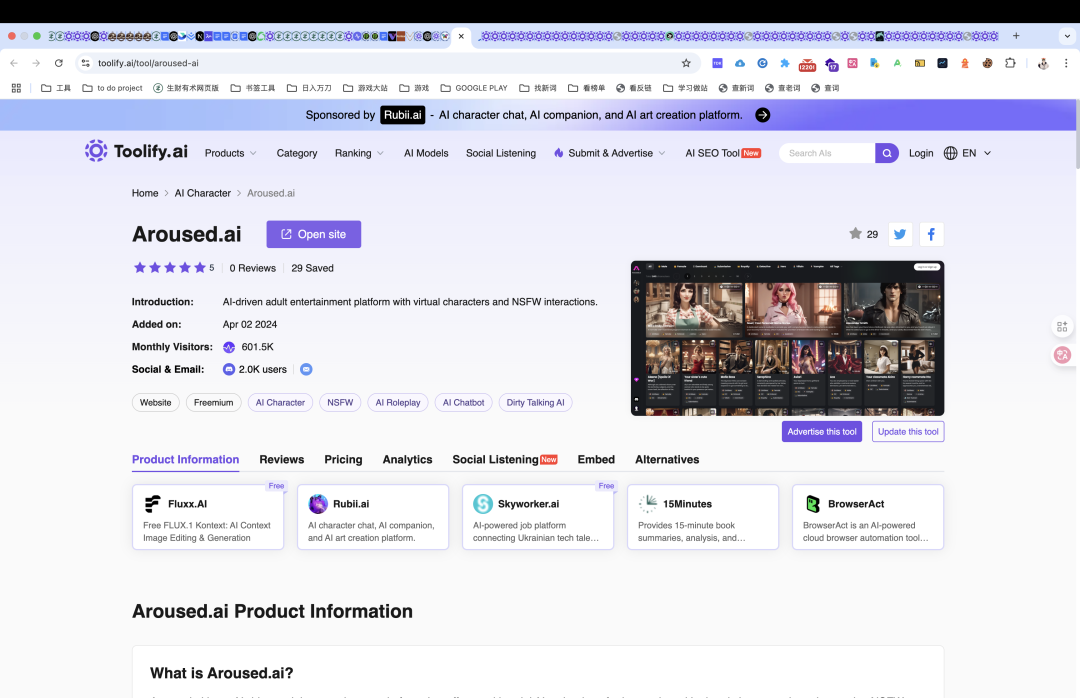
Task: Click the 15Minutes logo icon
Action: [x=647, y=504]
